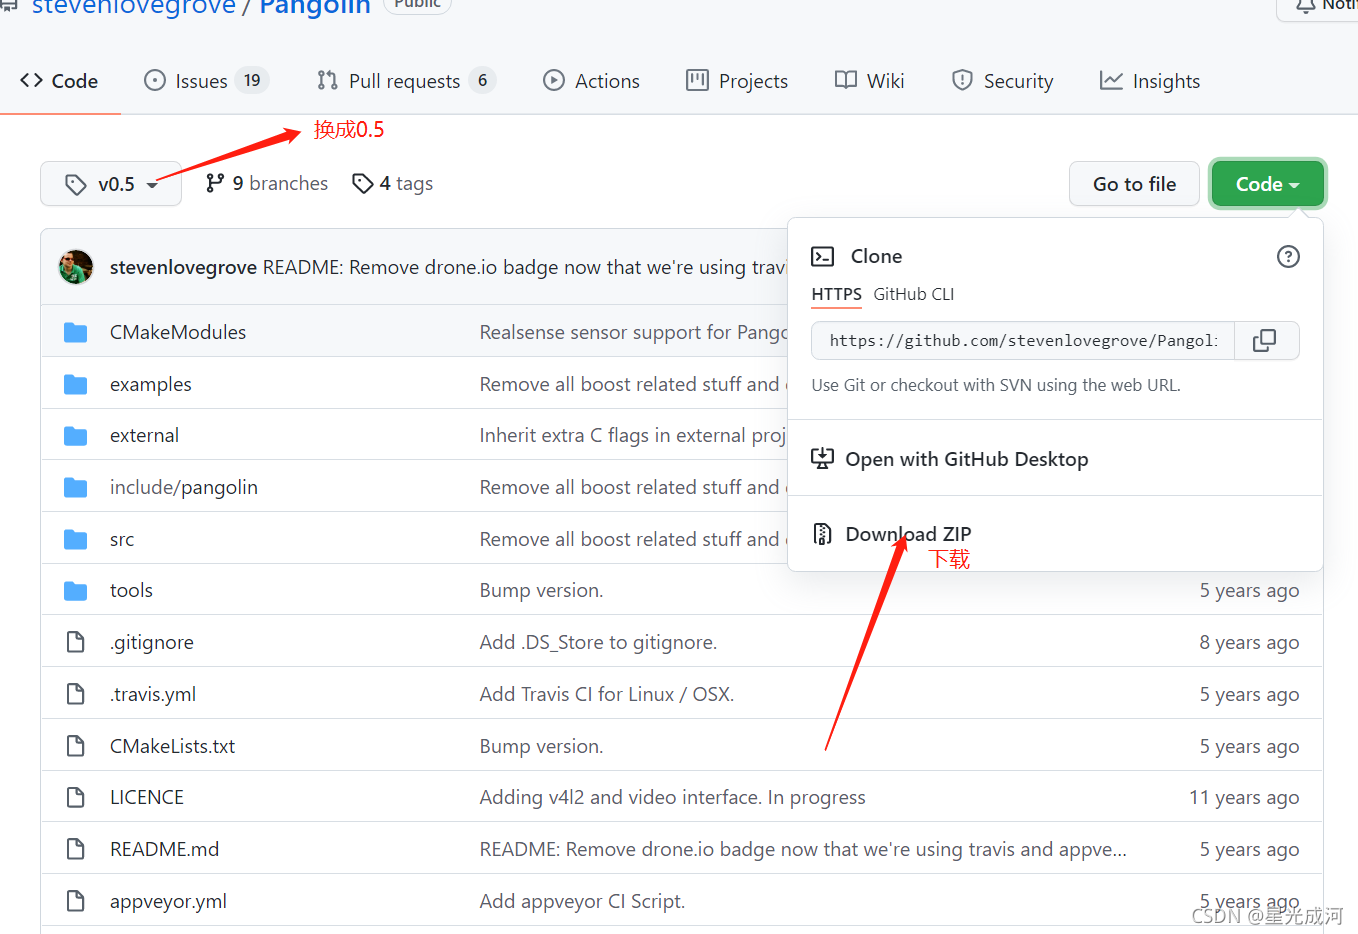The width and height of the screenshot is (1358, 934).
Task: Open 'Inherit extra C flags' commit message
Action: coord(634,436)
